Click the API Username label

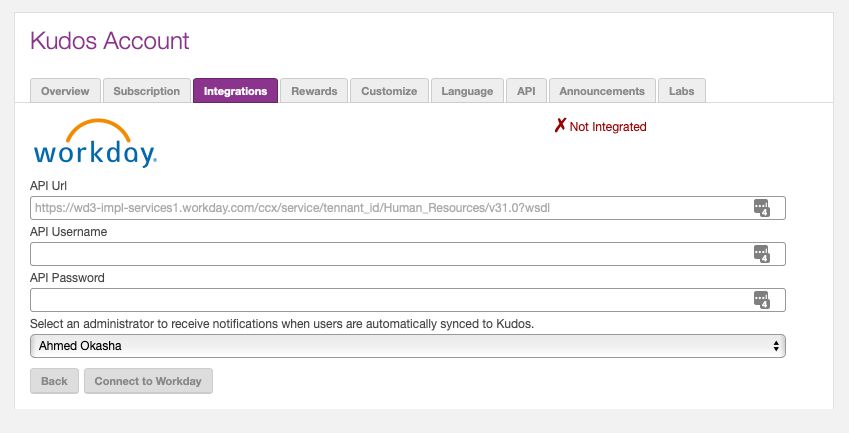69,232
